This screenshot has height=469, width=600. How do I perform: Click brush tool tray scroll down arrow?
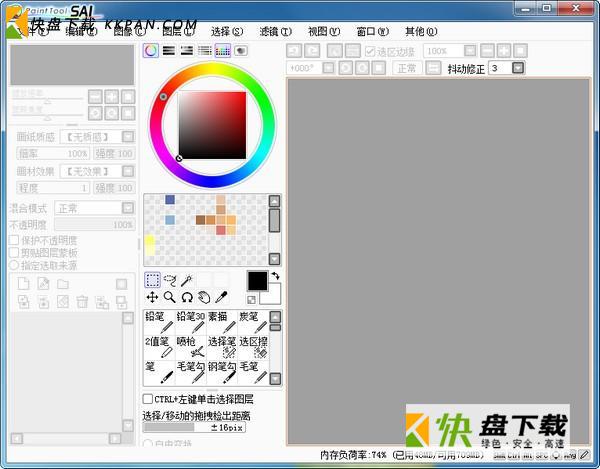275,379
